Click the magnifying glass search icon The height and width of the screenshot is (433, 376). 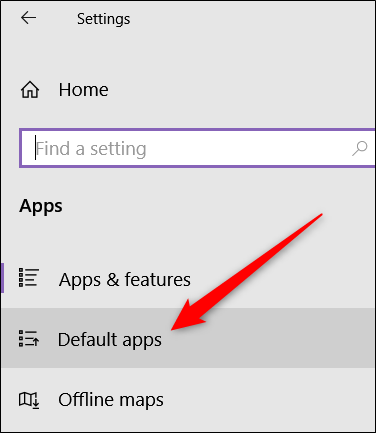point(359,149)
